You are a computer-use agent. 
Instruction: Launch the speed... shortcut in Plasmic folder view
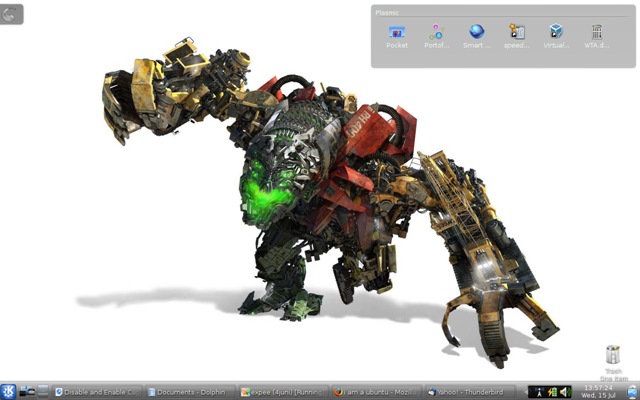pyautogui.click(x=516, y=36)
